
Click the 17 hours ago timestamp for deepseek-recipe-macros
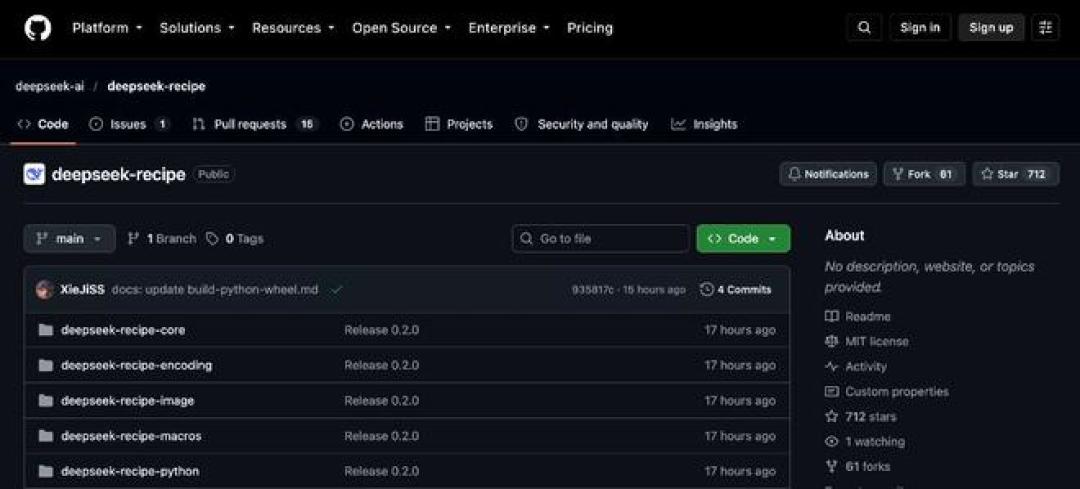coord(740,436)
